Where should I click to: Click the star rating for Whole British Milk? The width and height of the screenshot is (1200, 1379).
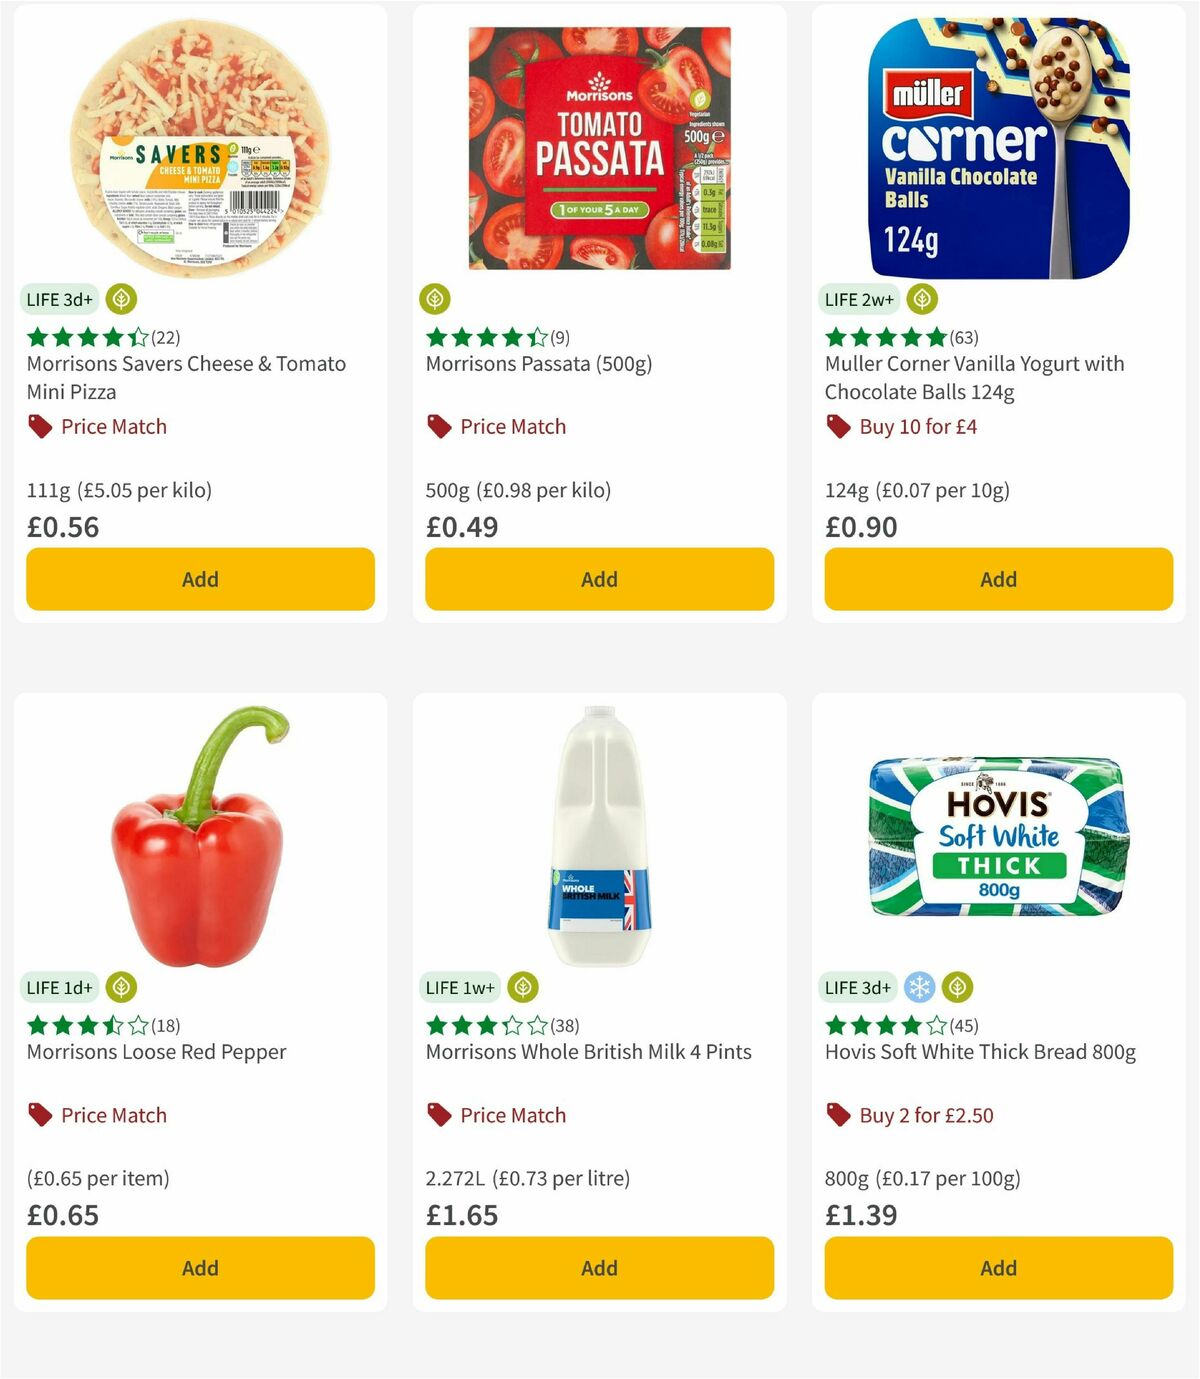[x=470, y=1025]
